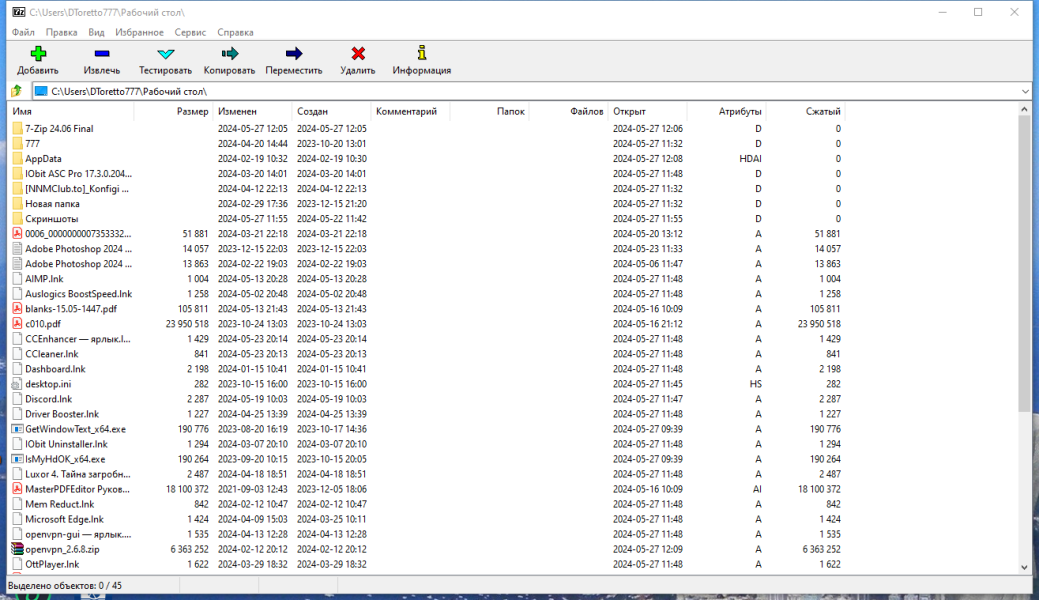Open the Файл menu
Image resolution: width=1039 pixels, height=600 pixels.
[23, 32]
